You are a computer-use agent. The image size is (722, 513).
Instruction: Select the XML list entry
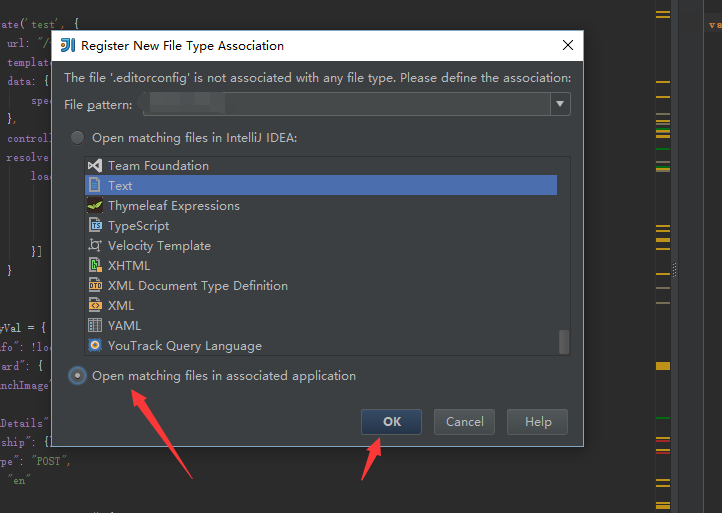point(321,305)
